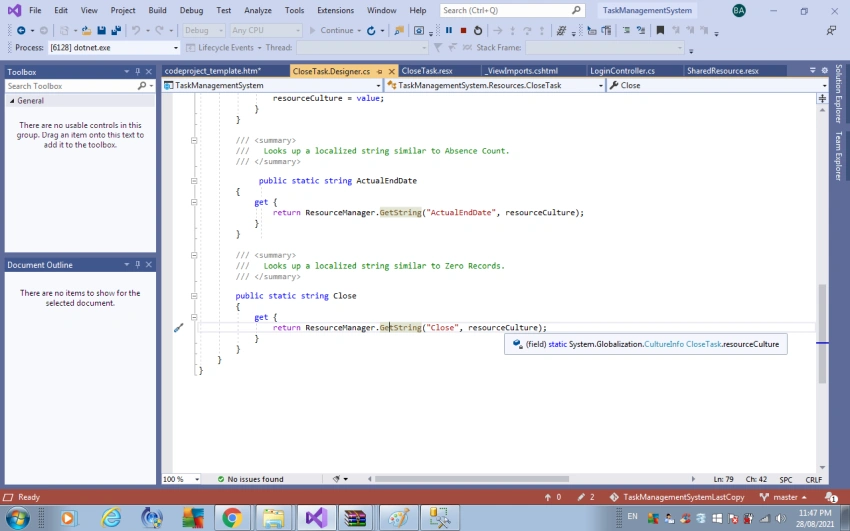Click the pending changes pencil count
Image resolution: width=850 pixels, height=531 pixels.
click(586, 497)
